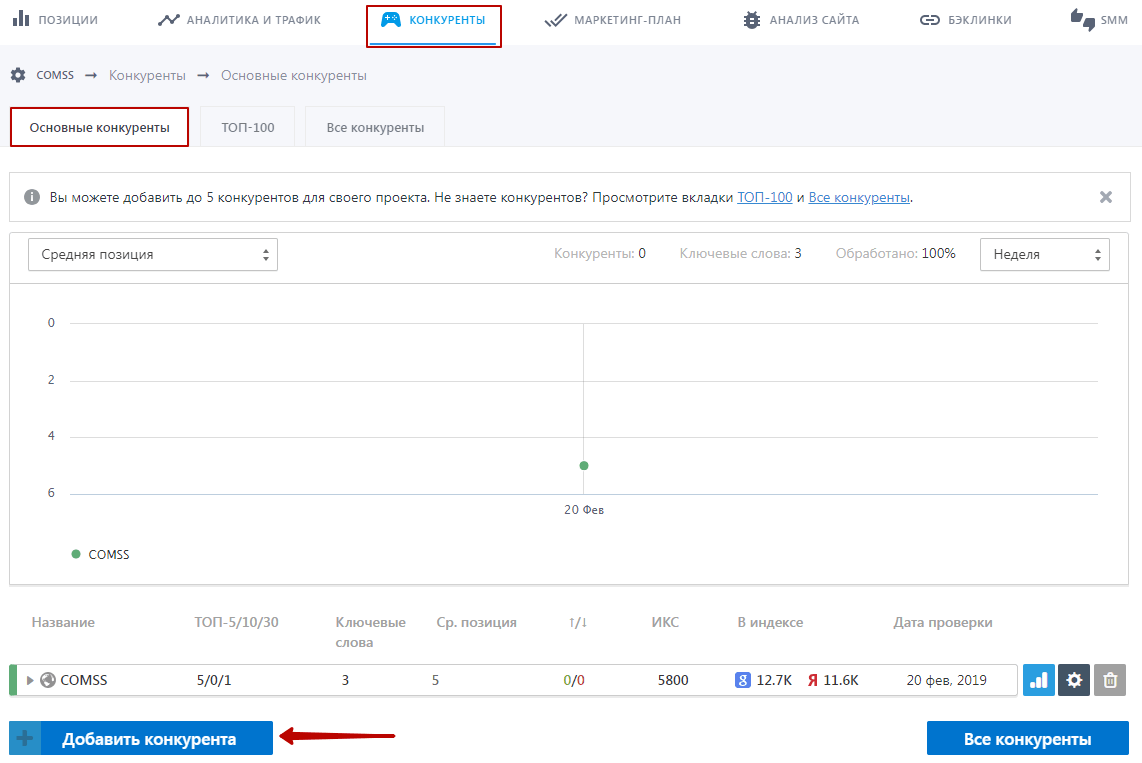Open the Бэклинки section
Screen dimensions: 1142x763
[966, 20]
